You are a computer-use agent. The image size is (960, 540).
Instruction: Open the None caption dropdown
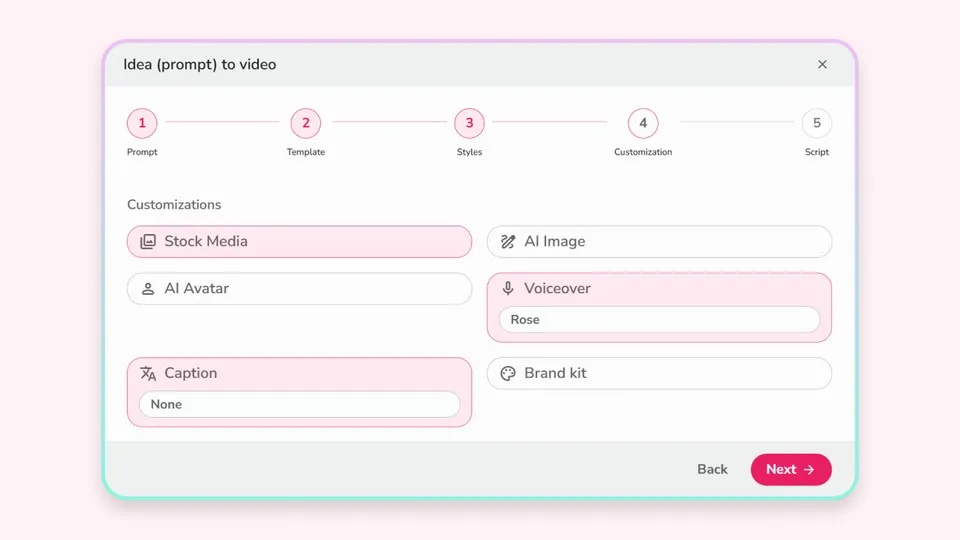[299, 404]
